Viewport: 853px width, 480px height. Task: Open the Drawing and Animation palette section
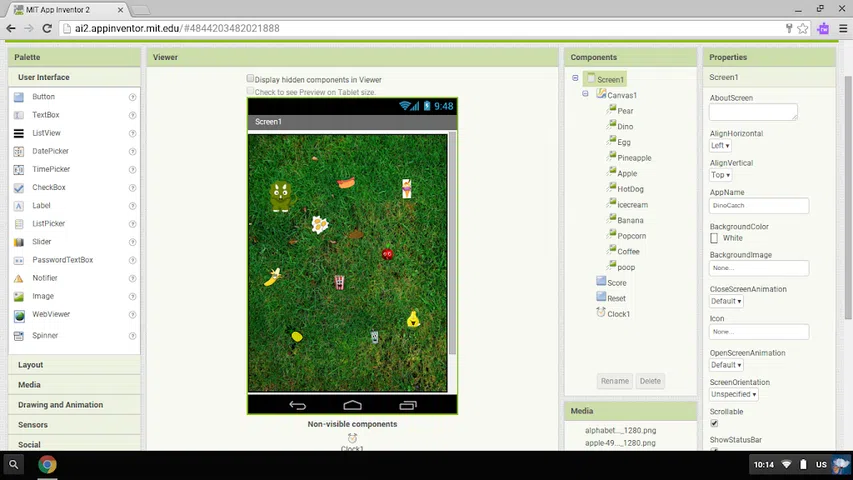click(x=60, y=405)
